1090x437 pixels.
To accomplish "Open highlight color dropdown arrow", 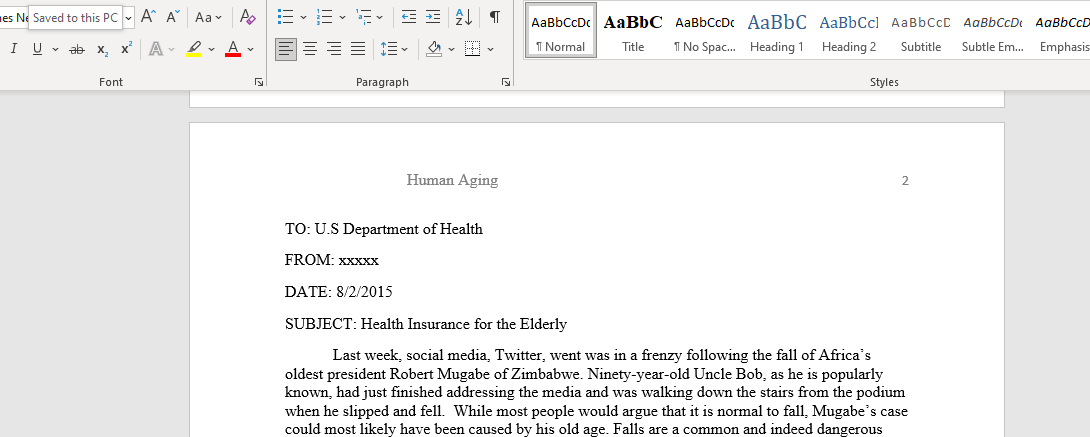I will click(x=211, y=49).
